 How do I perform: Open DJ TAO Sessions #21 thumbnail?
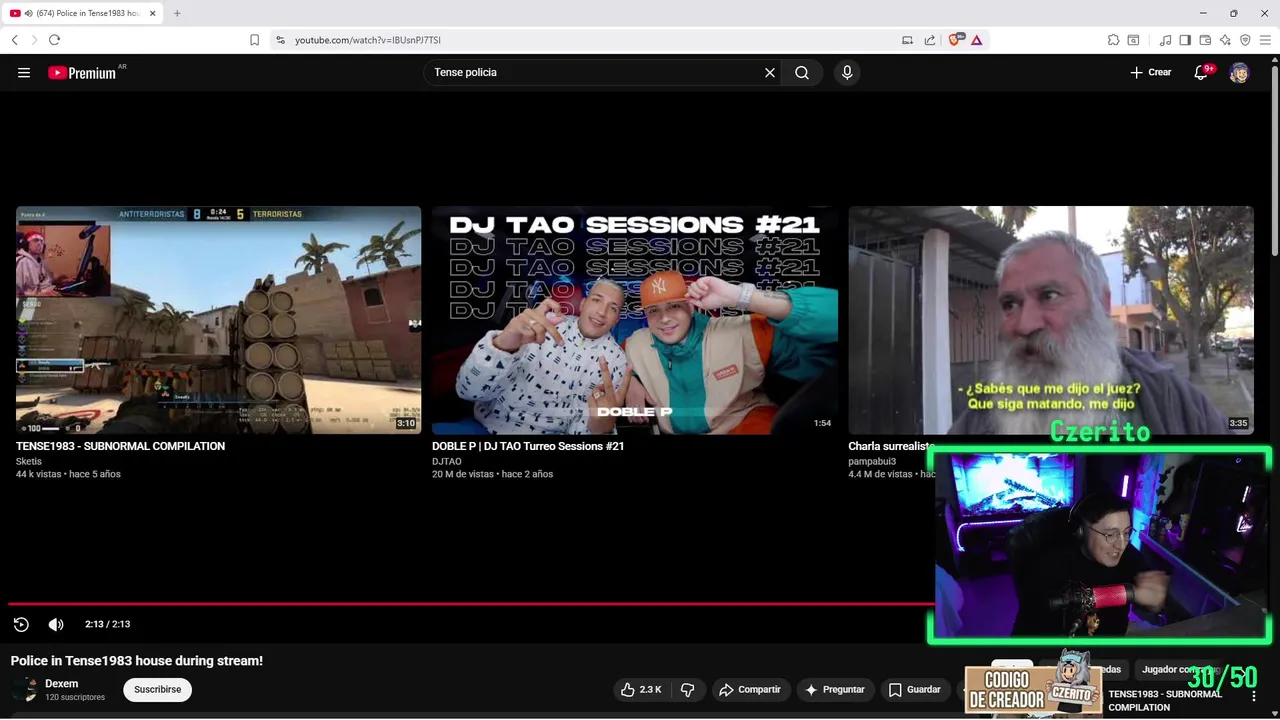tap(635, 320)
